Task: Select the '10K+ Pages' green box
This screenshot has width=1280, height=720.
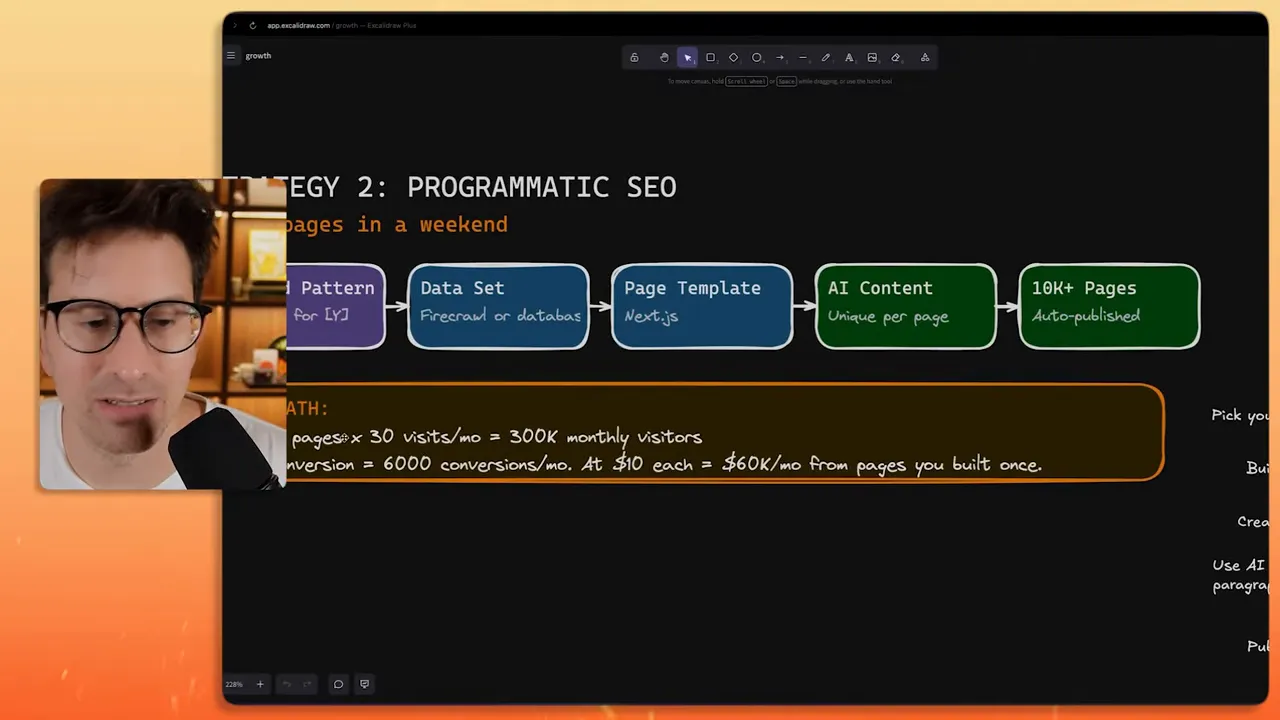Action: point(1109,306)
